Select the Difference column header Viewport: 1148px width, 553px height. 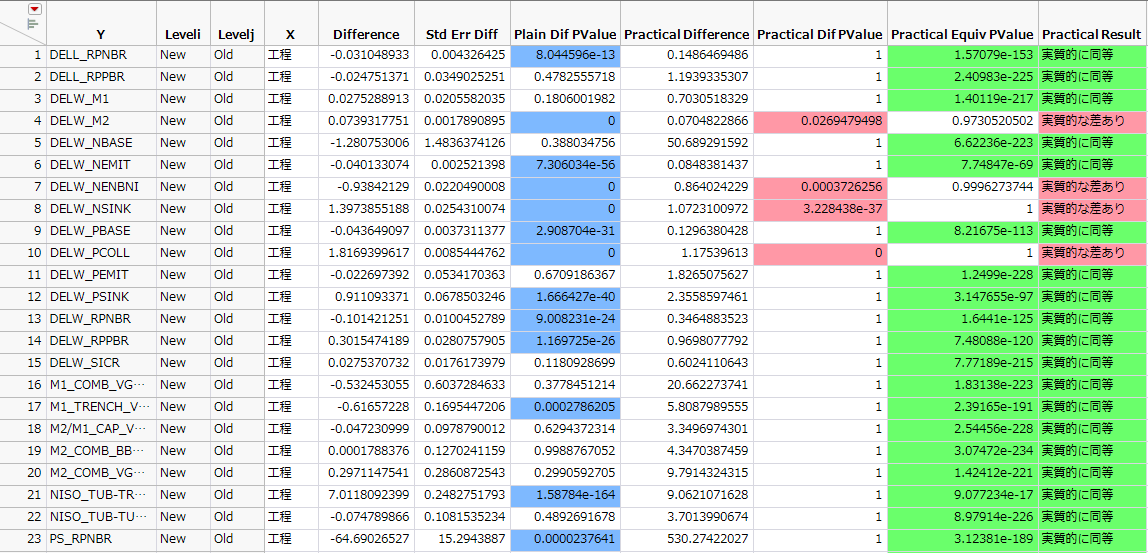tap(366, 34)
